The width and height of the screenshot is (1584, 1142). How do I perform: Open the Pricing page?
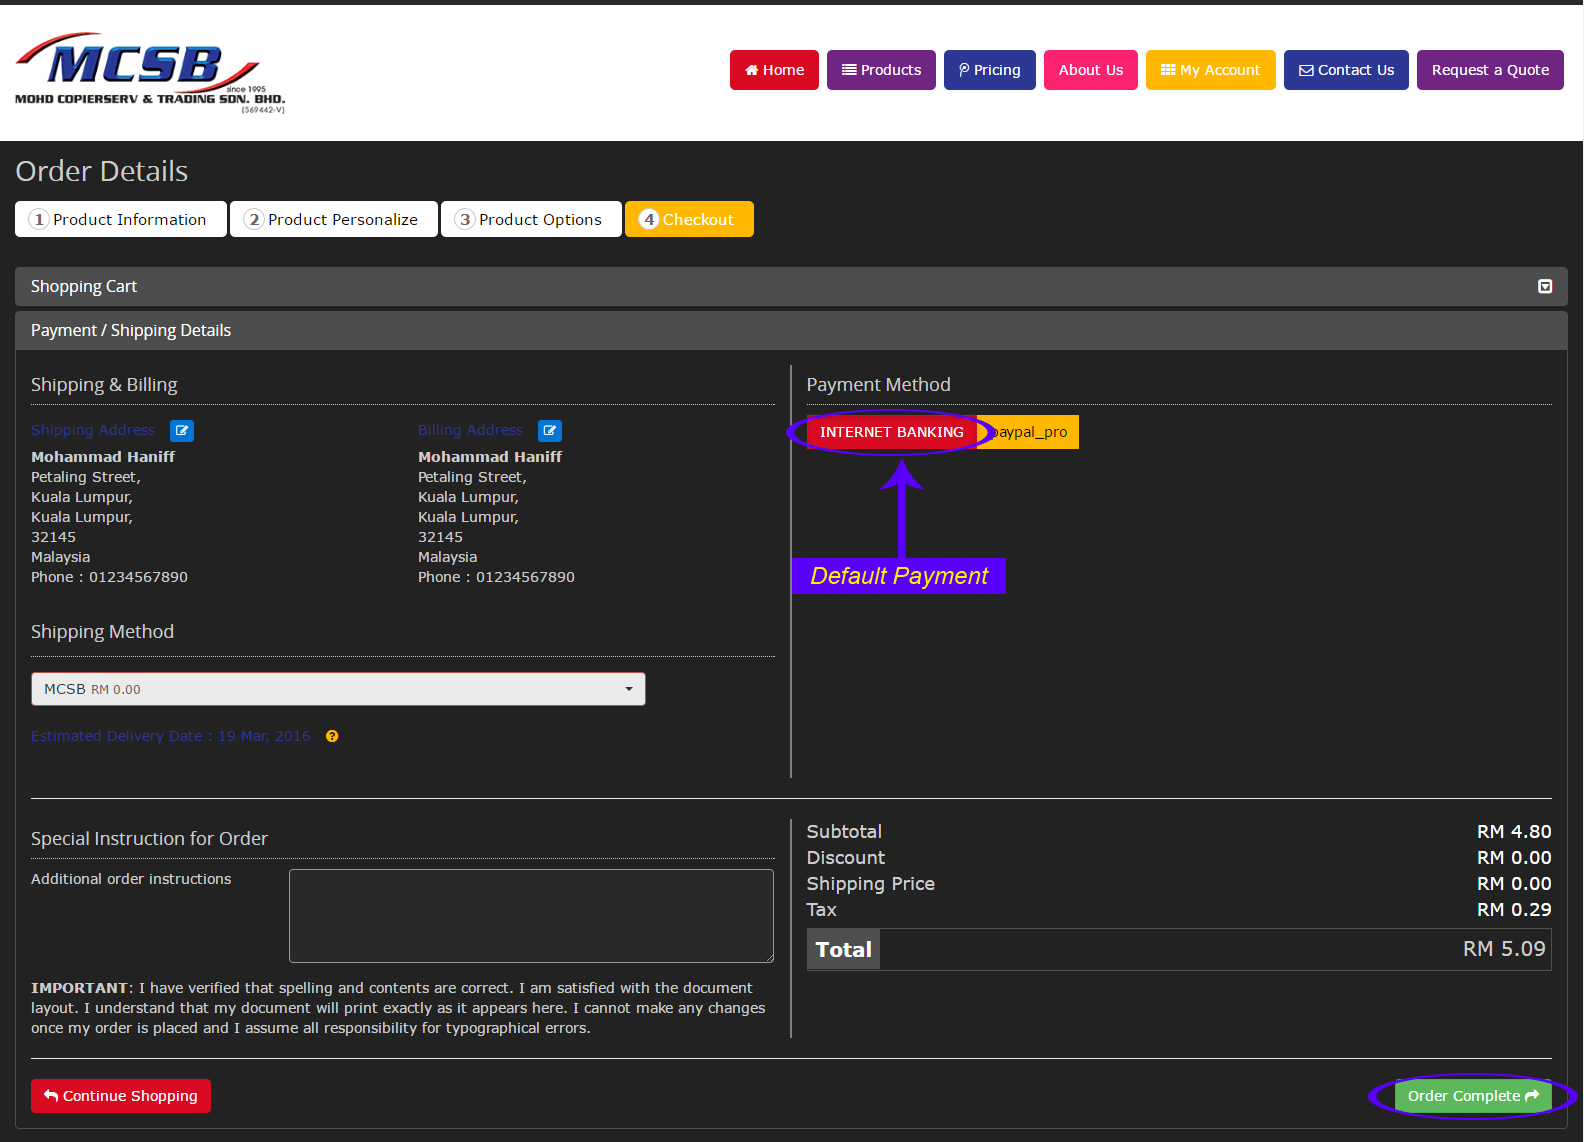pos(990,70)
